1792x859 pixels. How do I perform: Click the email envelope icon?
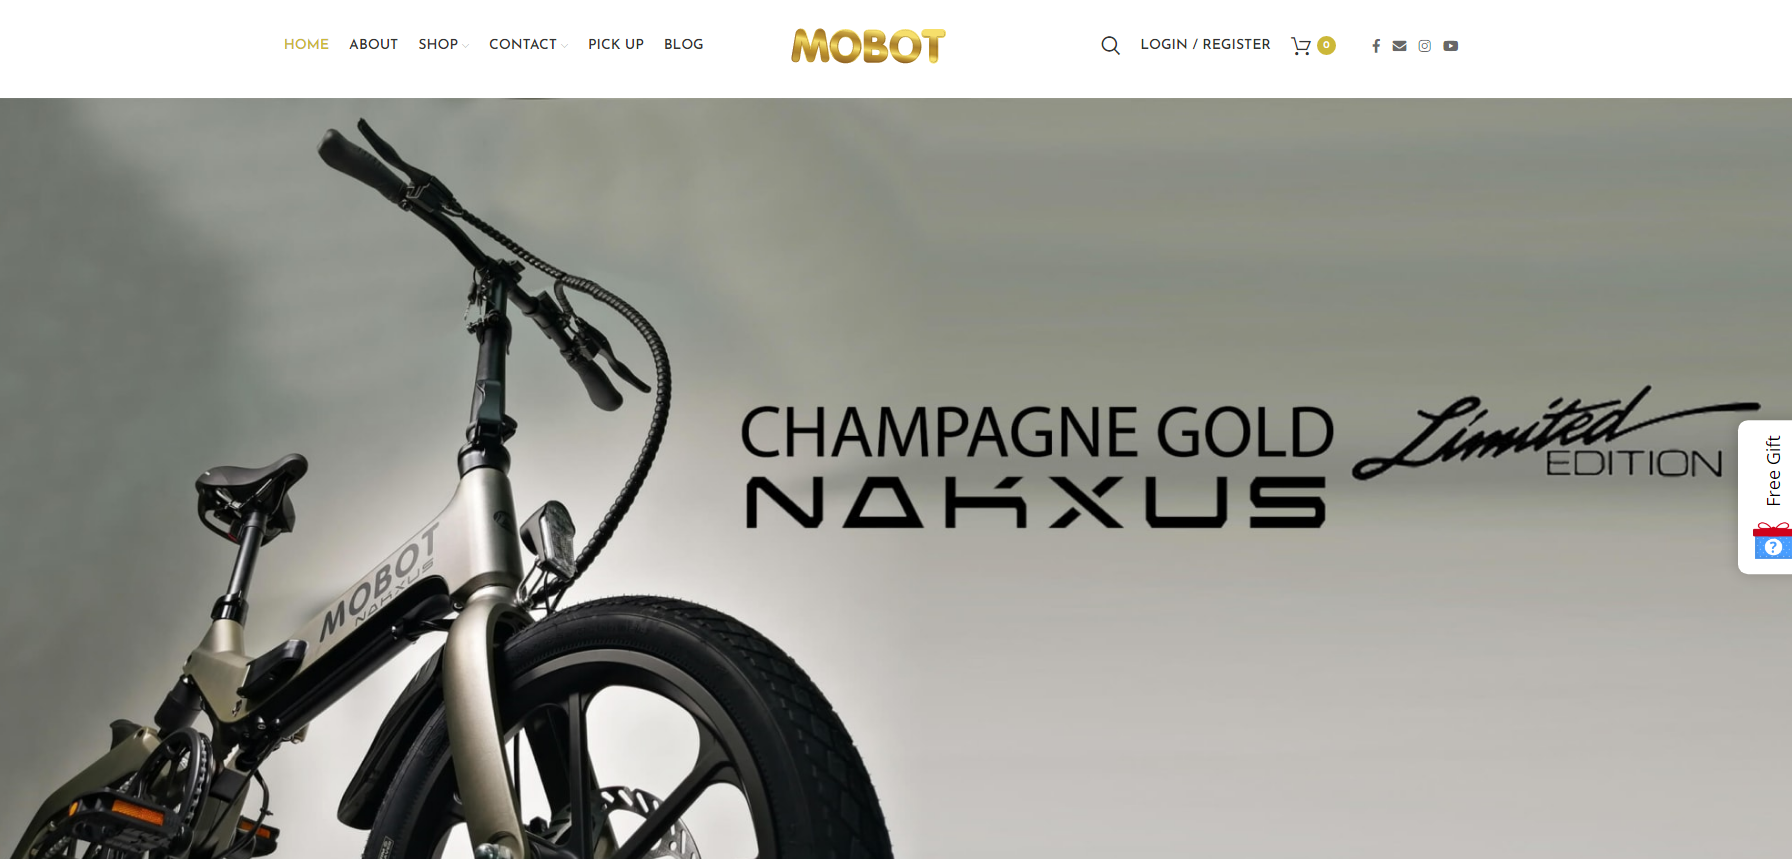point(1400,46)
